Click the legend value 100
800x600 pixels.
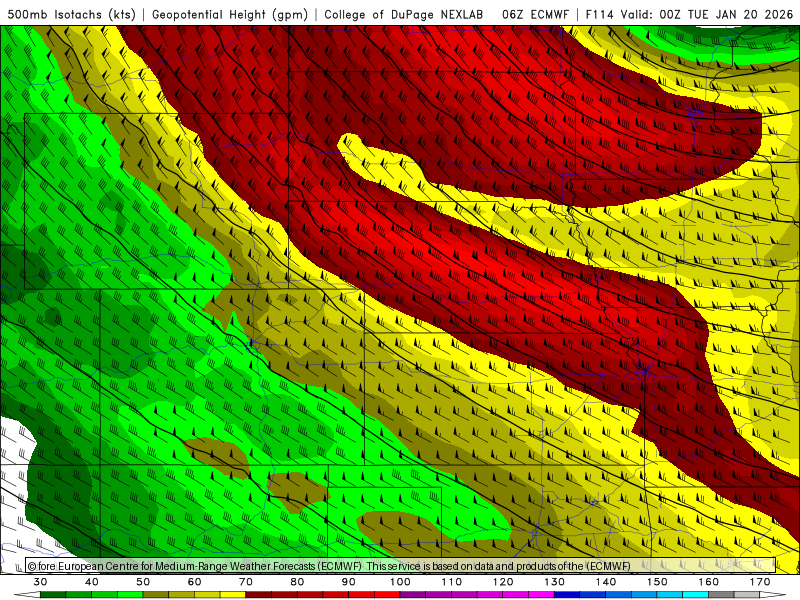click(401, 582)
